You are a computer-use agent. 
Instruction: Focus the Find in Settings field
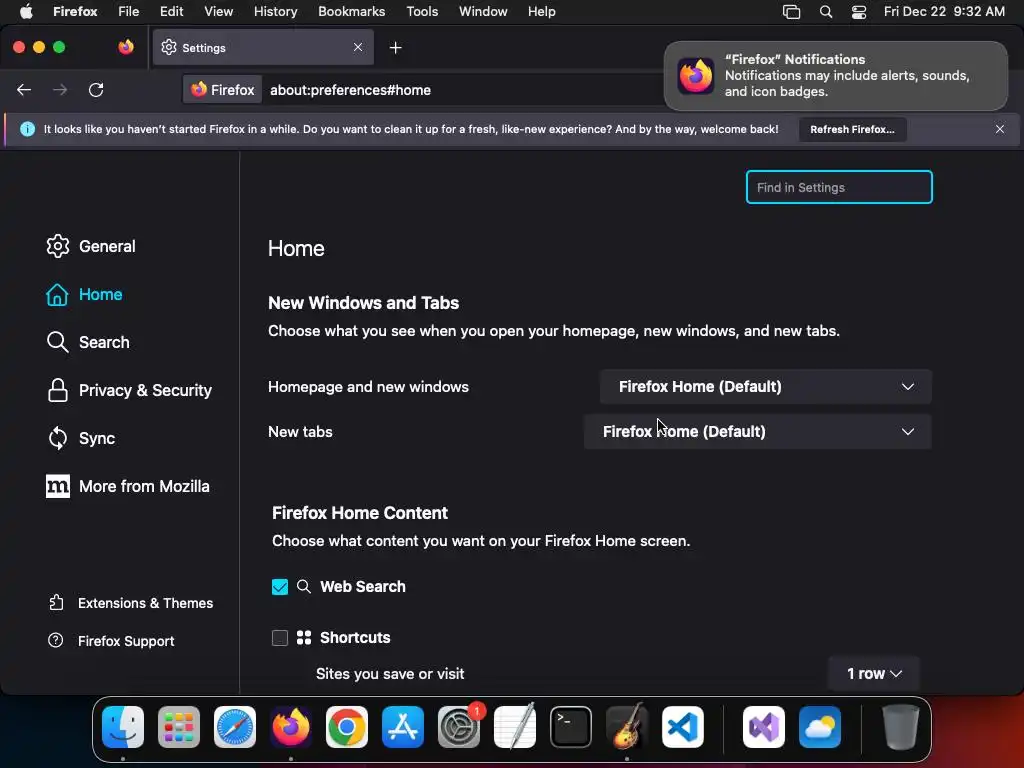click(839, 187)
